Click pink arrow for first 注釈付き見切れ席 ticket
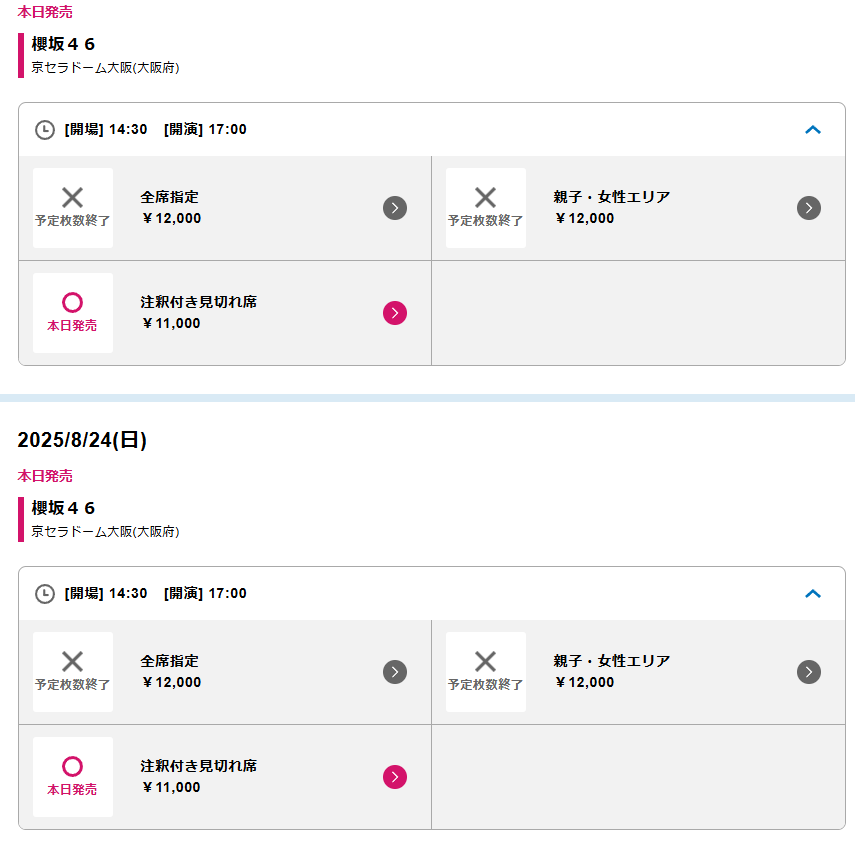 click(395, 313)
